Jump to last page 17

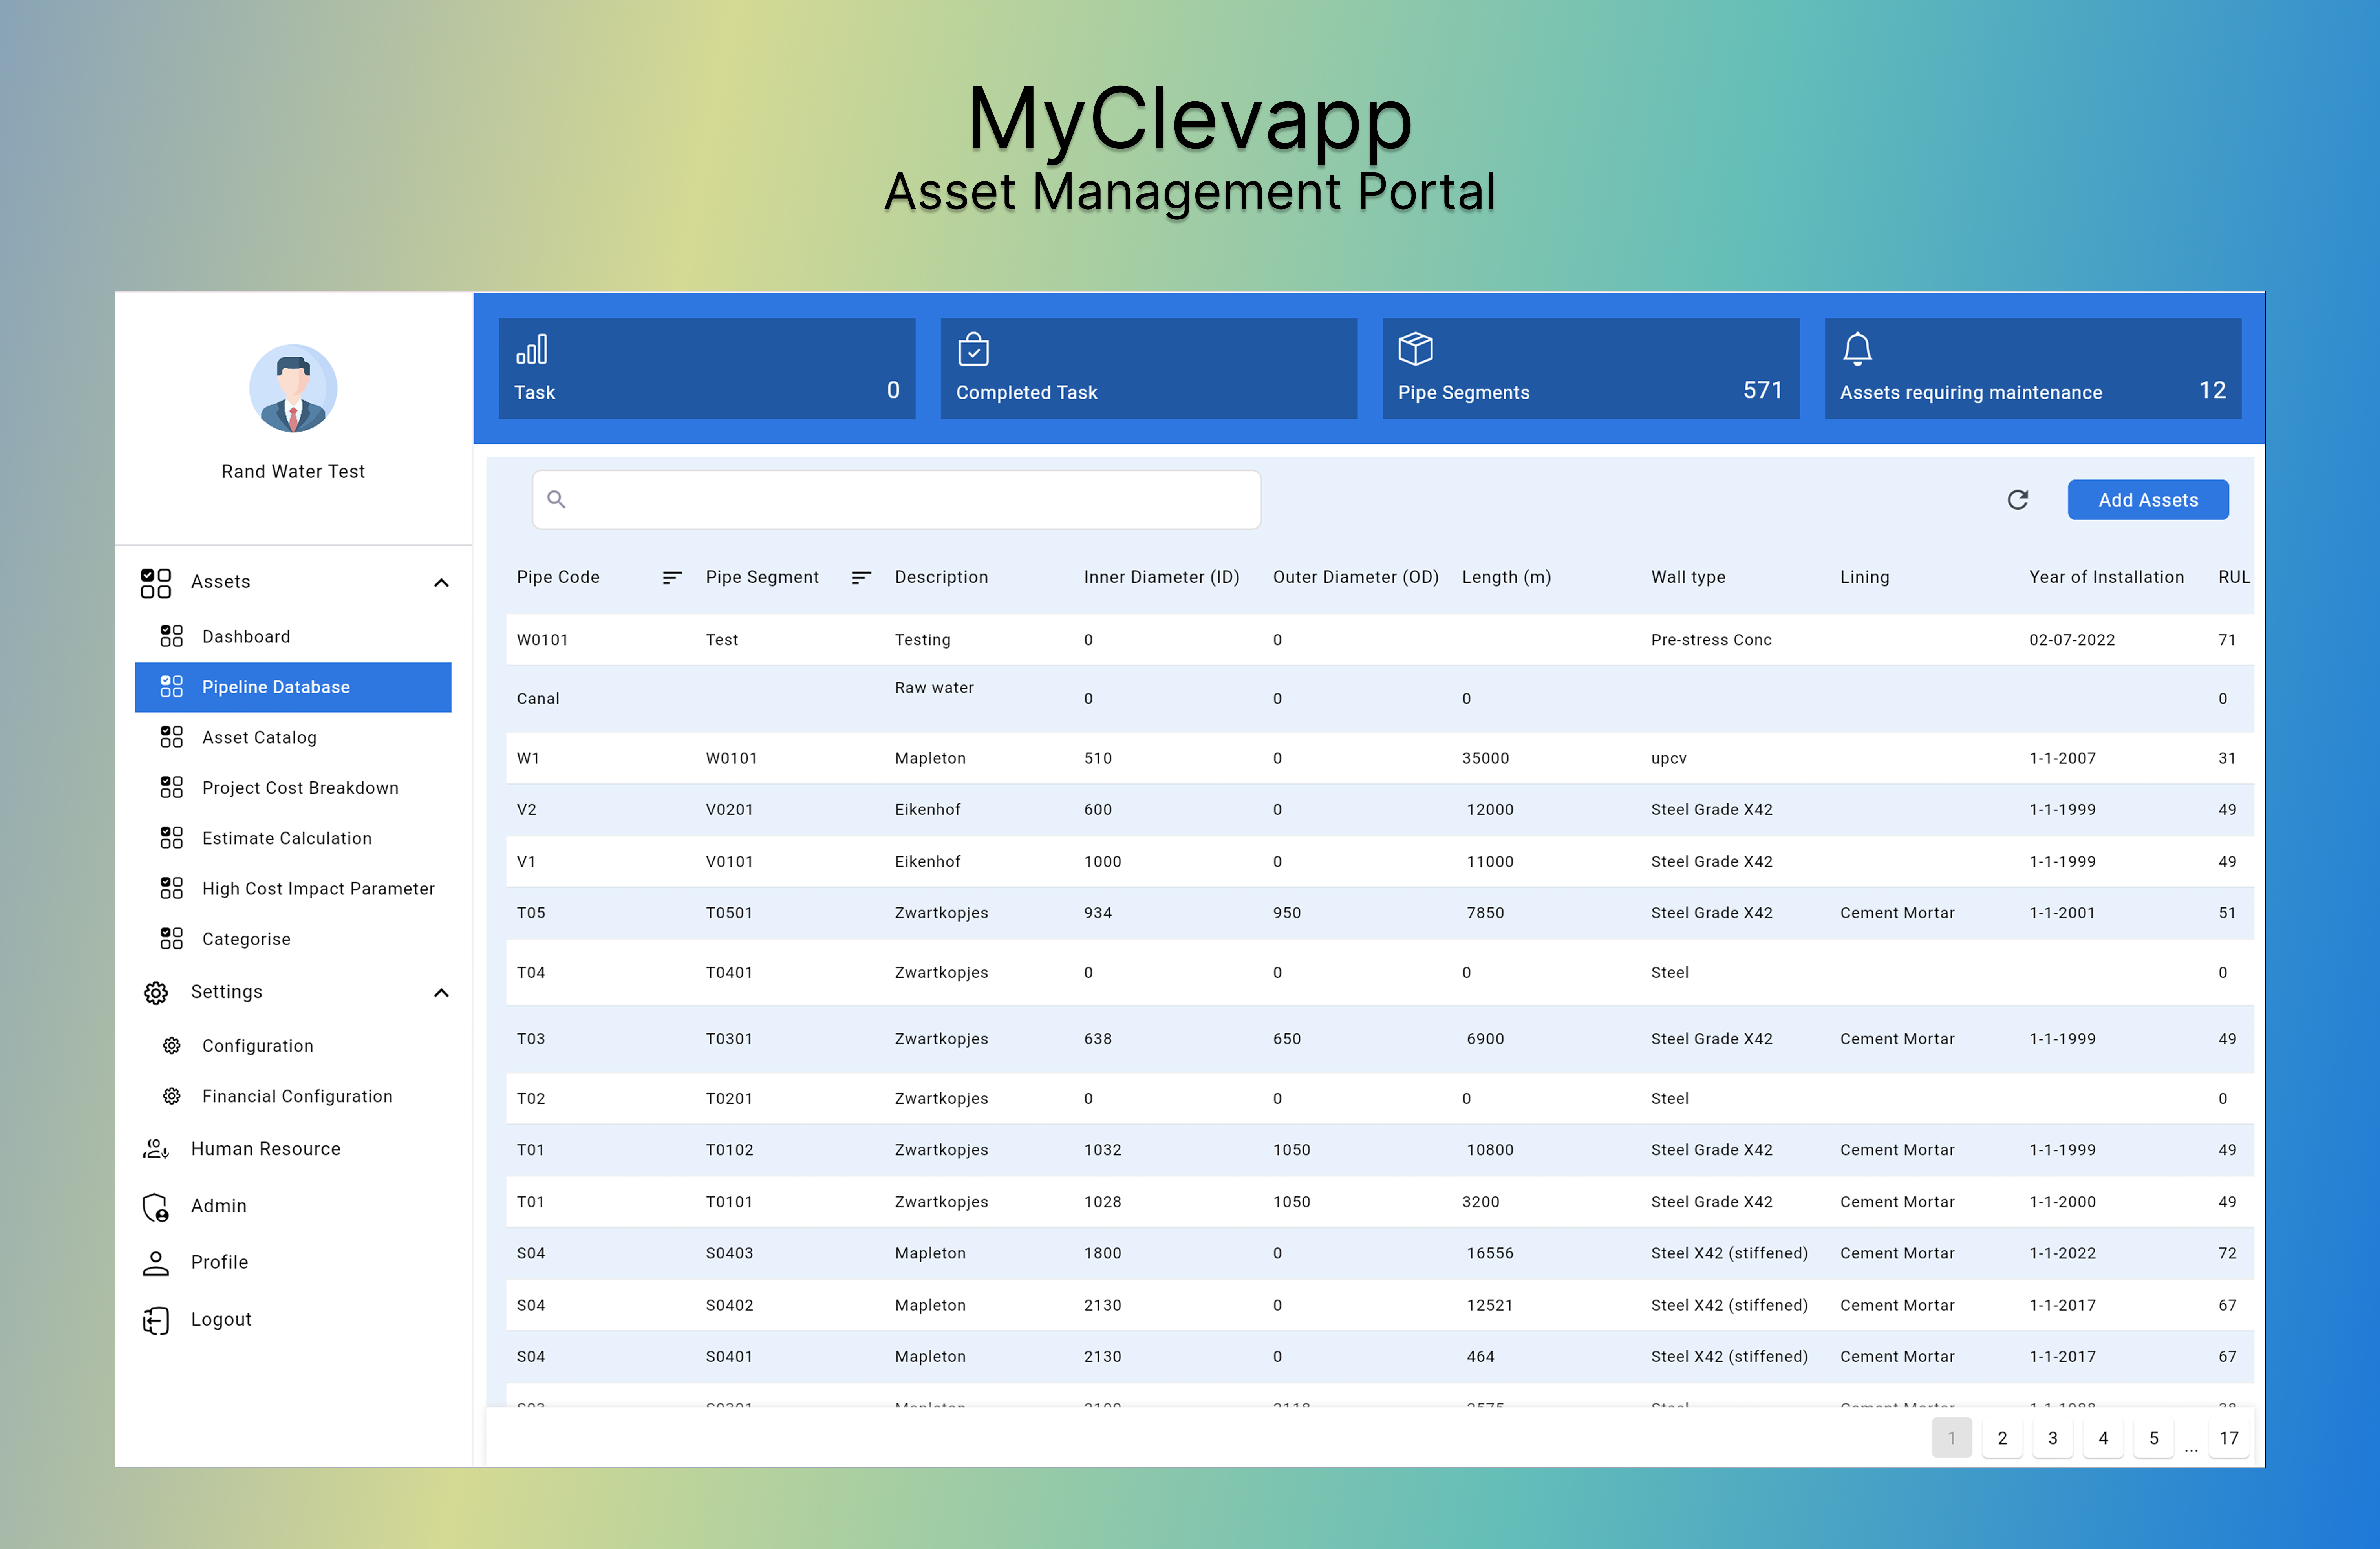coord(2229,1438)
